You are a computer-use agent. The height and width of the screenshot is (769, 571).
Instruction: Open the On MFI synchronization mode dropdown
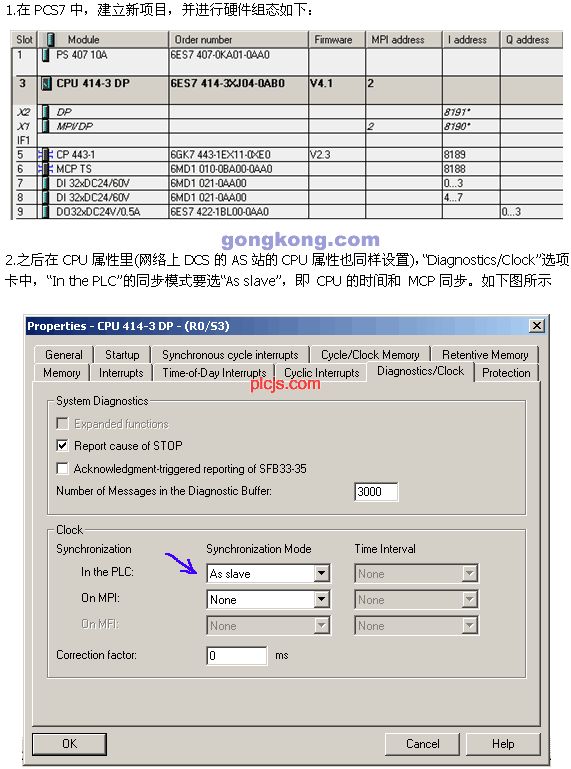pyautogui.click(x=321, y=625)
